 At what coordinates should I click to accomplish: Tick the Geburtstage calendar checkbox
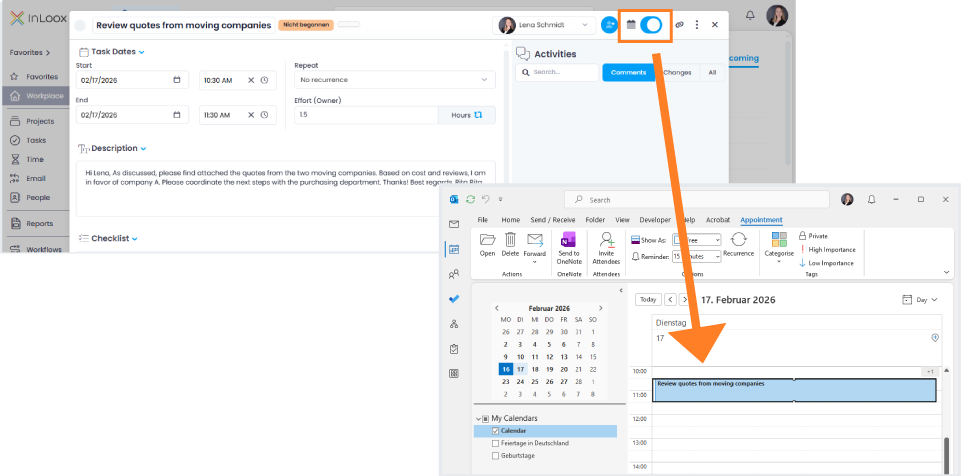tap(496, 456)
